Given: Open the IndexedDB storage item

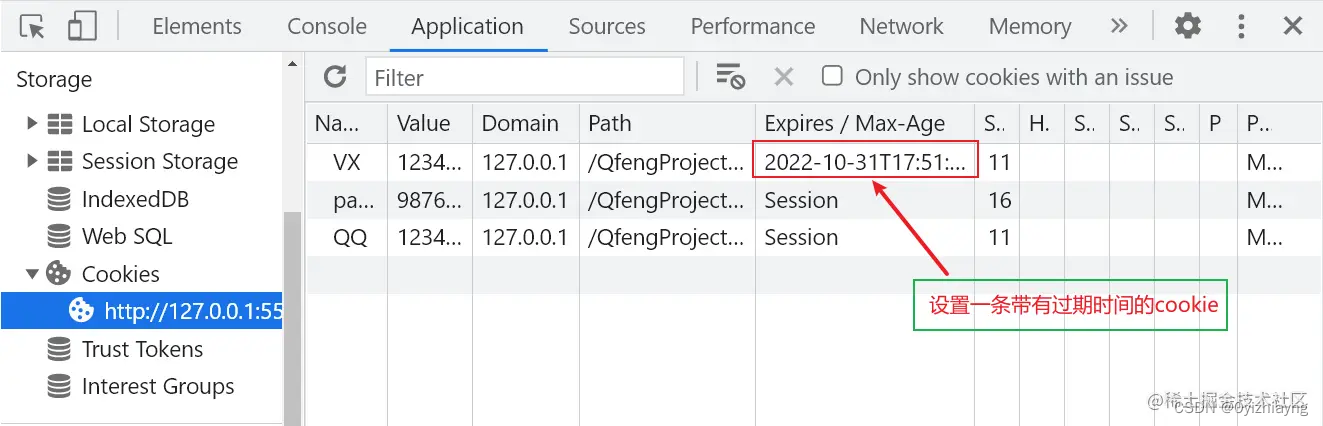Looking at the screenshot, I should pyautogui.click(x=135, y=199).
